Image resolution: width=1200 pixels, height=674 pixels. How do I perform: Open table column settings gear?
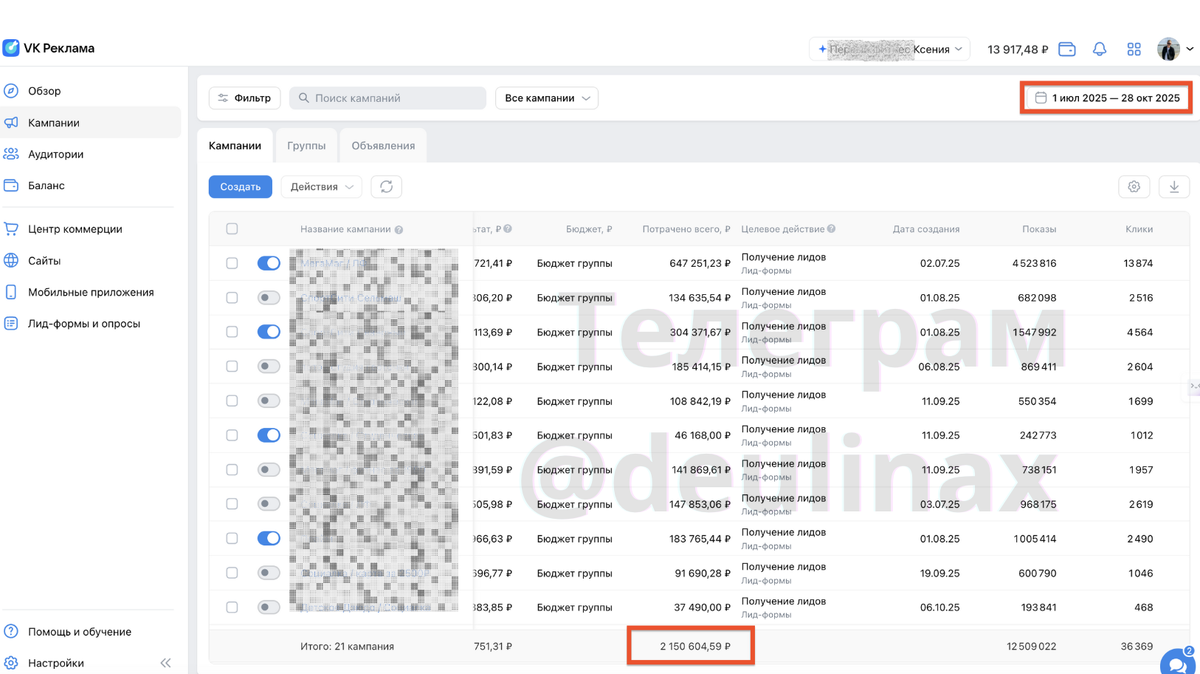(x=1134, y=187)
